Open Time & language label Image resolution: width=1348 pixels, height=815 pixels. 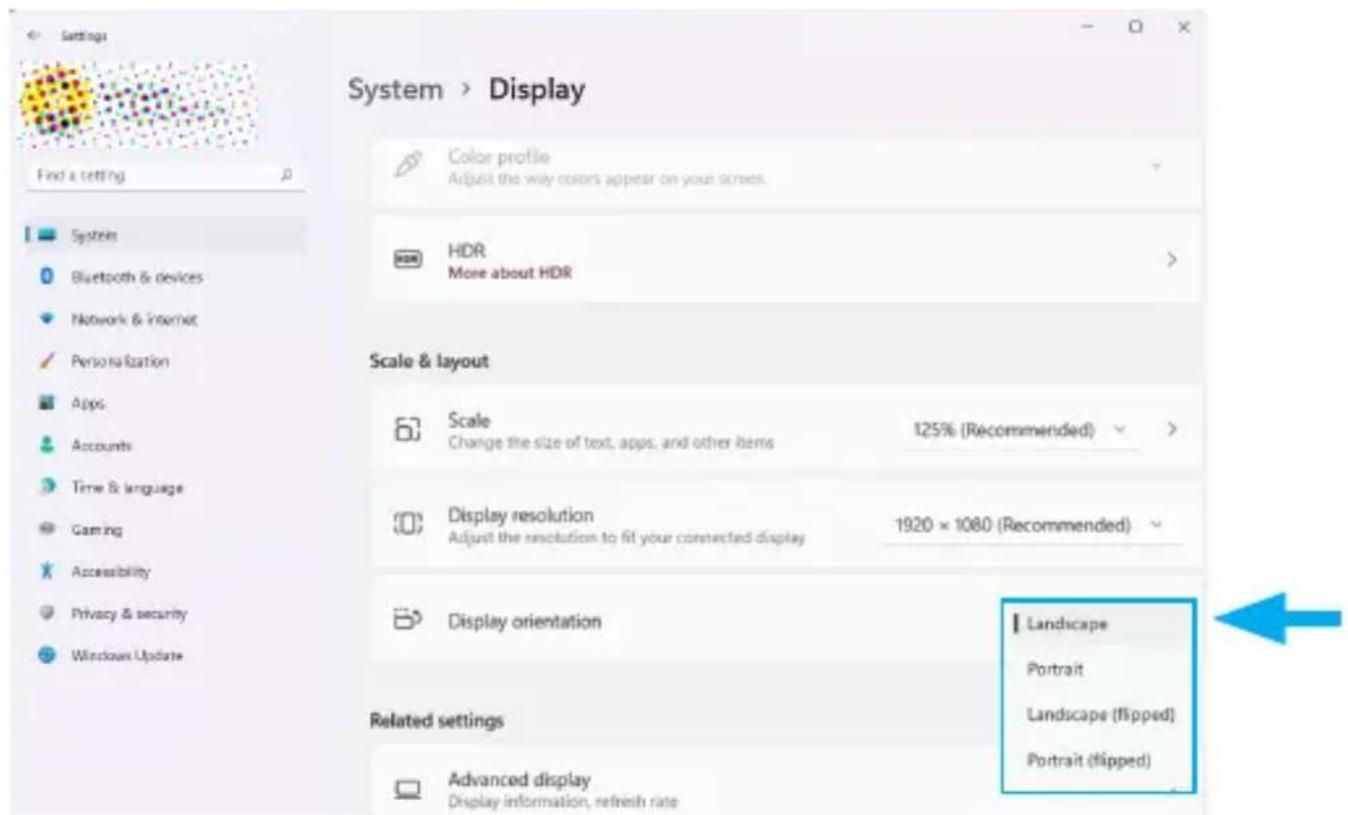pyautogui.click(x=127, y=487)
